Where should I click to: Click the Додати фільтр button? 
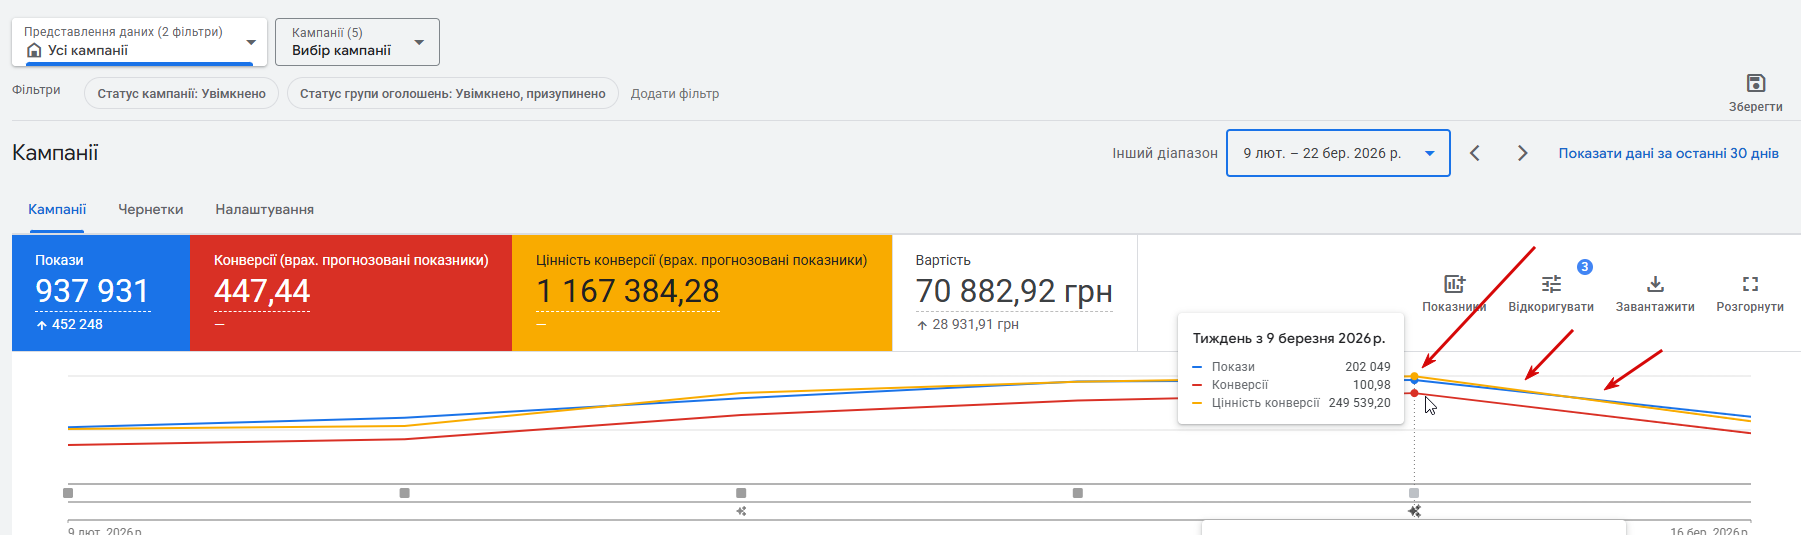pos(674,94)
